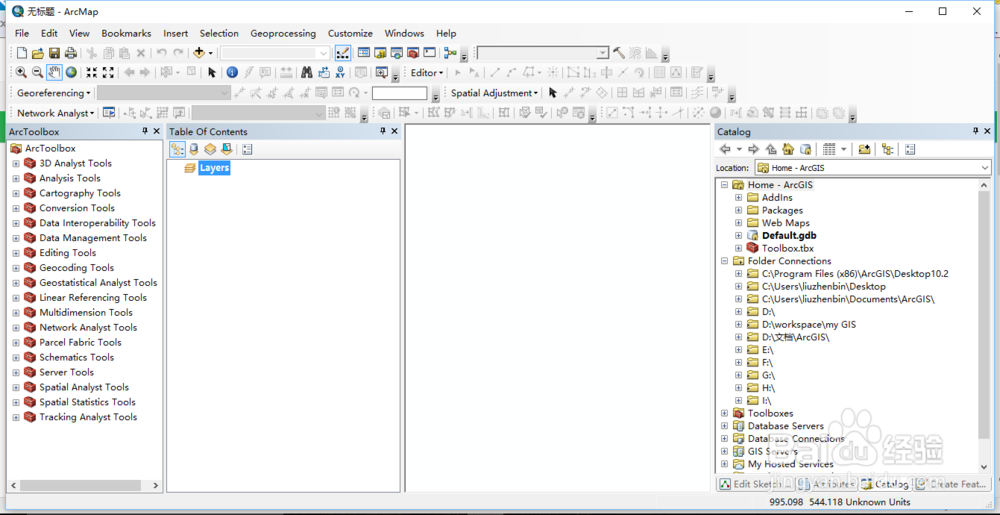This screenshot has width=1000, height=515.
Task: Open an existing map document icon
Action: (x=38, y=53)
